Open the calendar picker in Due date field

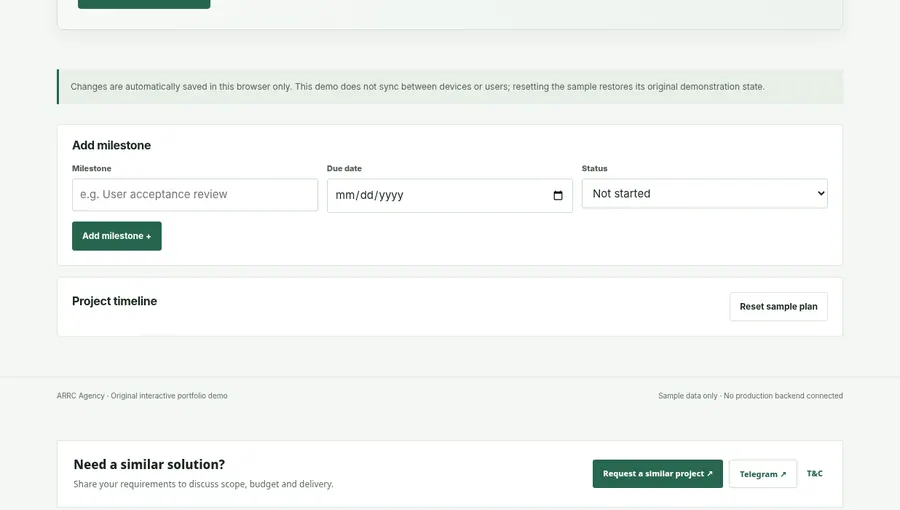[x=557, y=196]
